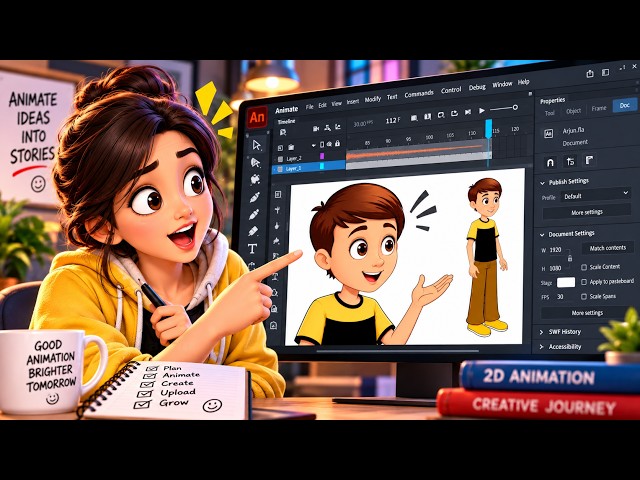This screenshot has height=480, width=640.
Task: Select the Text (T) tool
Action: [x=252, y=248]
